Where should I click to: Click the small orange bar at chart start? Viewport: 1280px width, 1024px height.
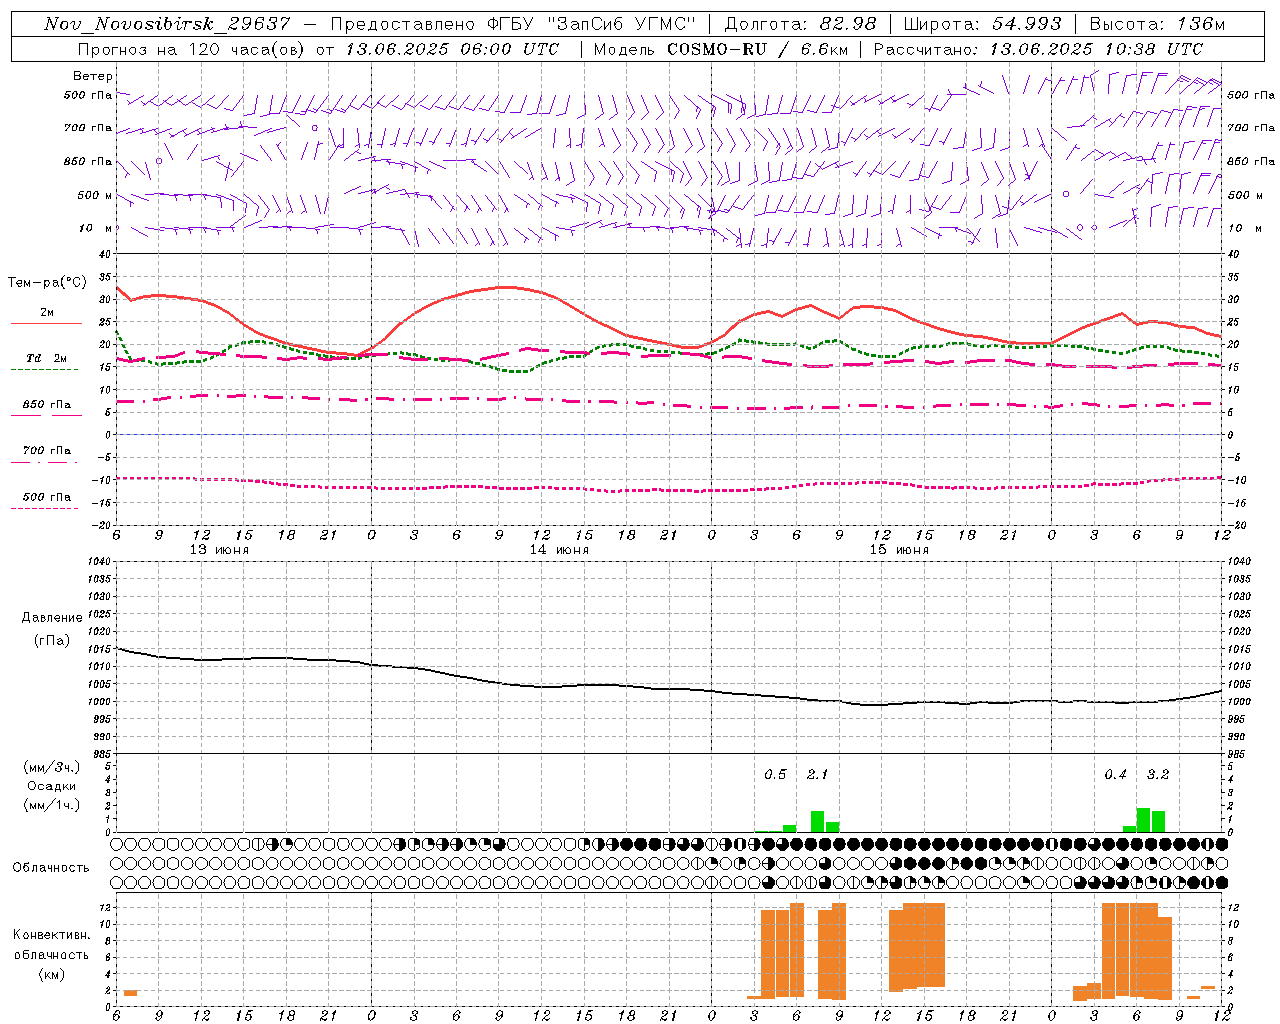130,993
